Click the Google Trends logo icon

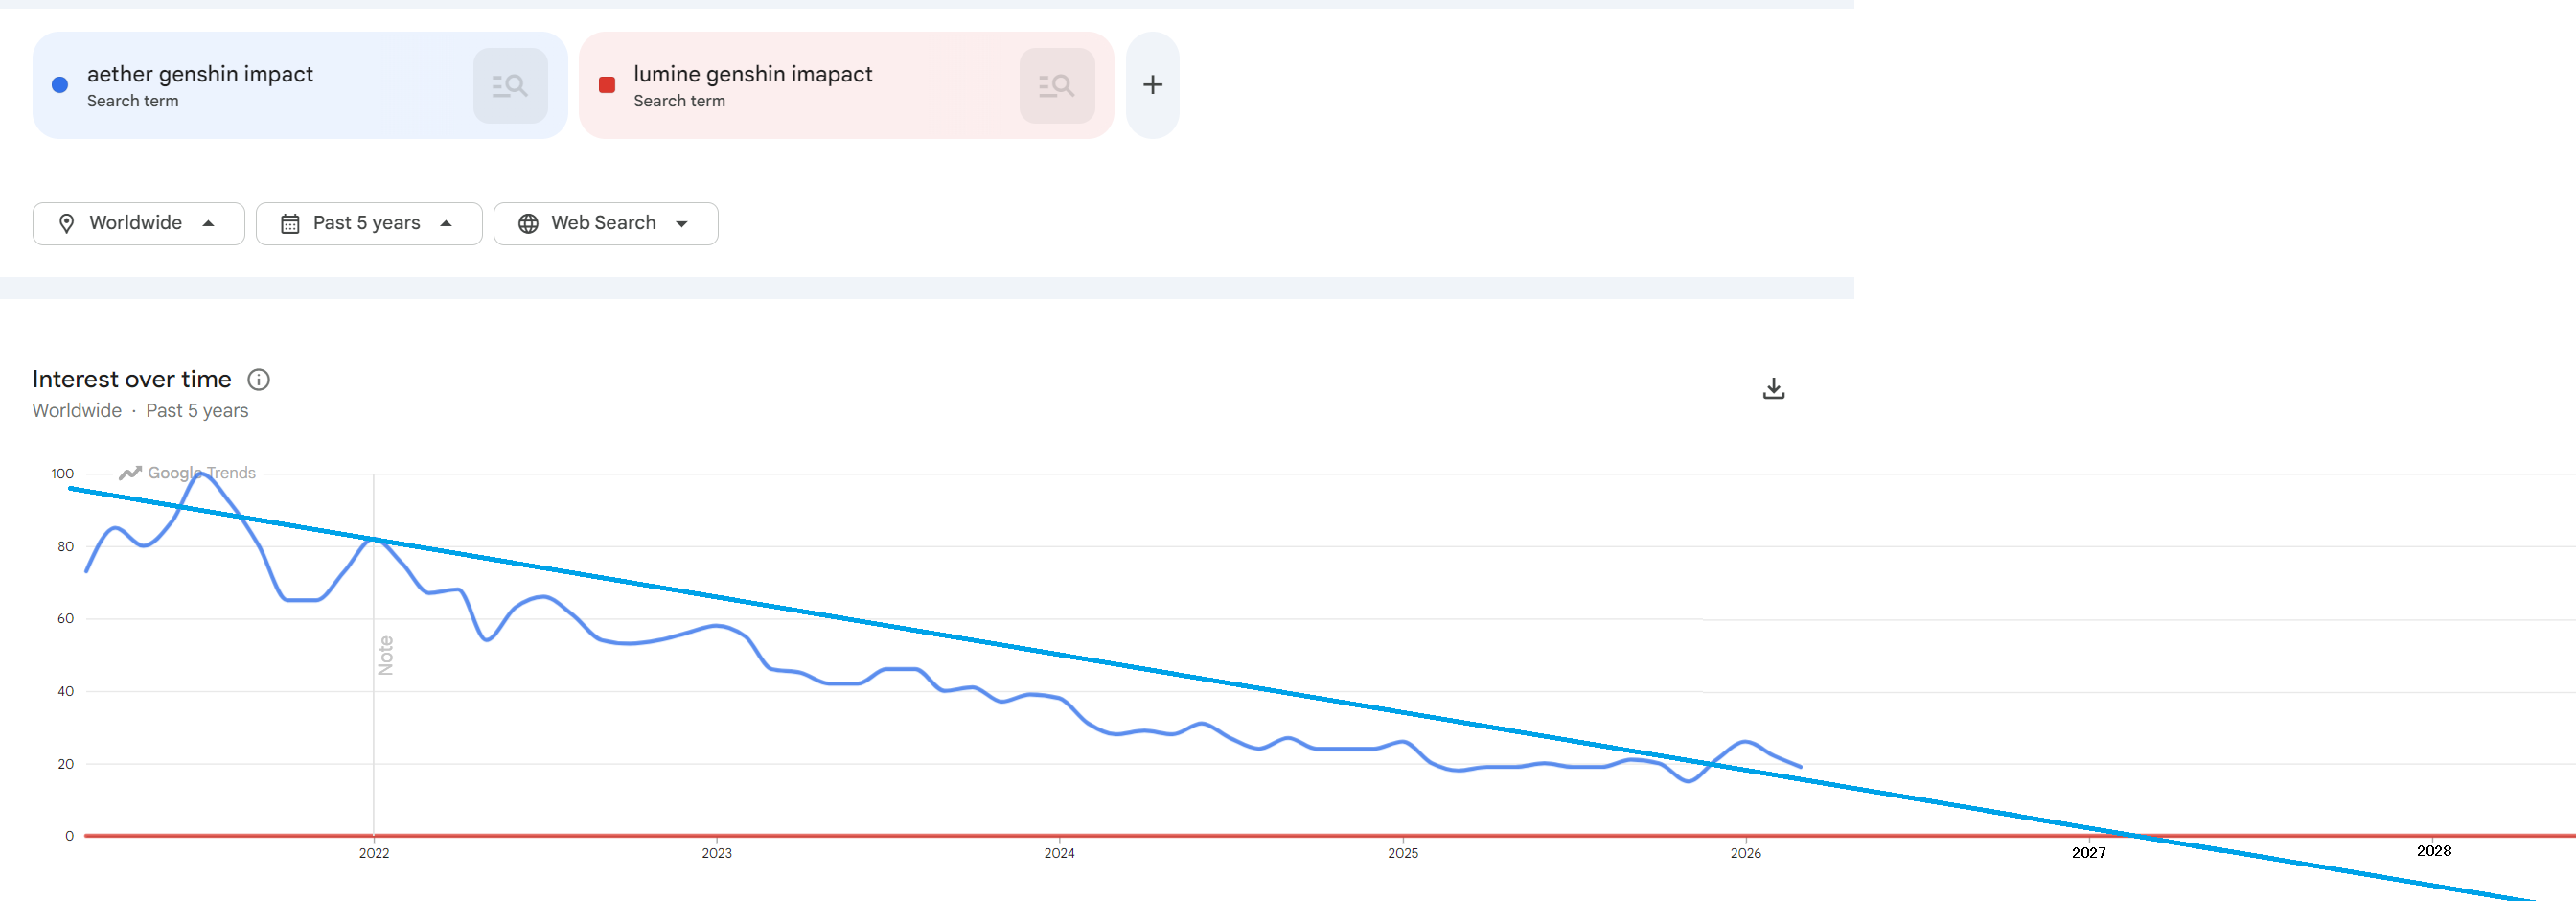130,473
